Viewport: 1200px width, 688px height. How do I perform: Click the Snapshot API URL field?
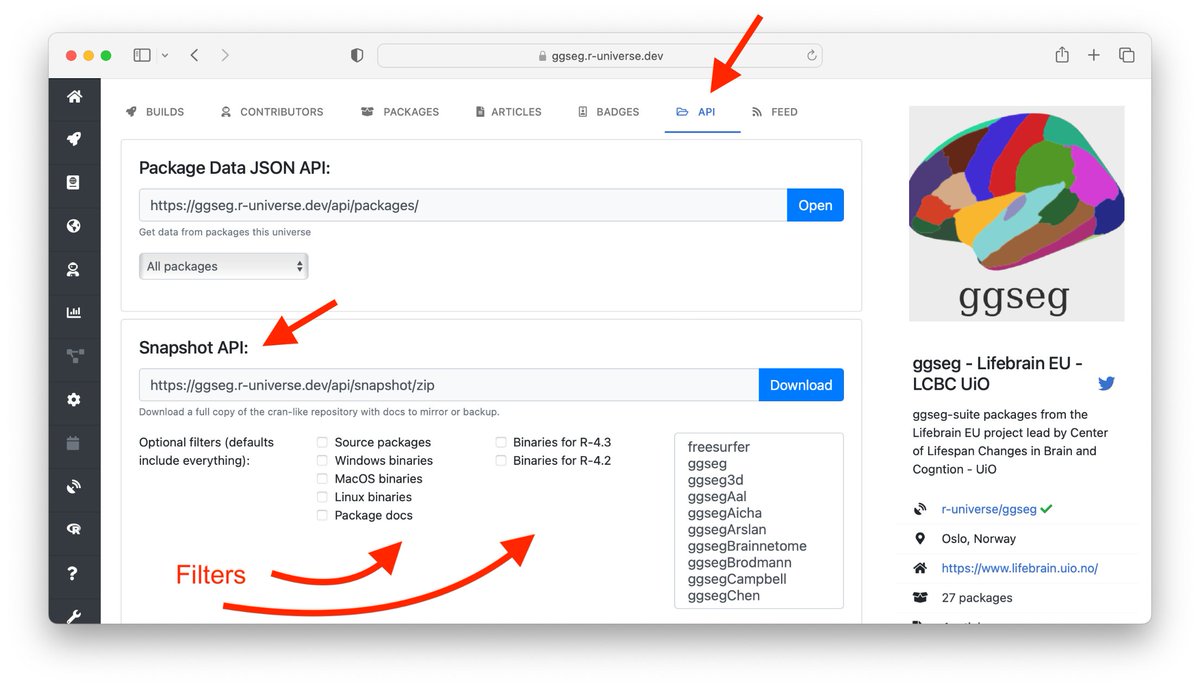click(449, 385)
